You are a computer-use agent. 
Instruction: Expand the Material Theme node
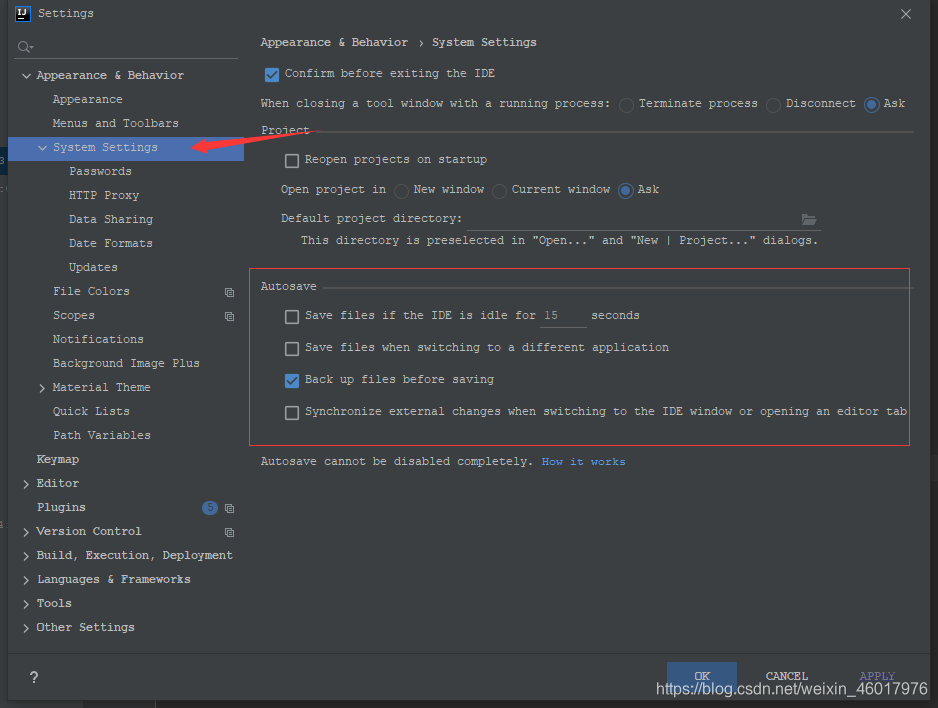[42, 388]
